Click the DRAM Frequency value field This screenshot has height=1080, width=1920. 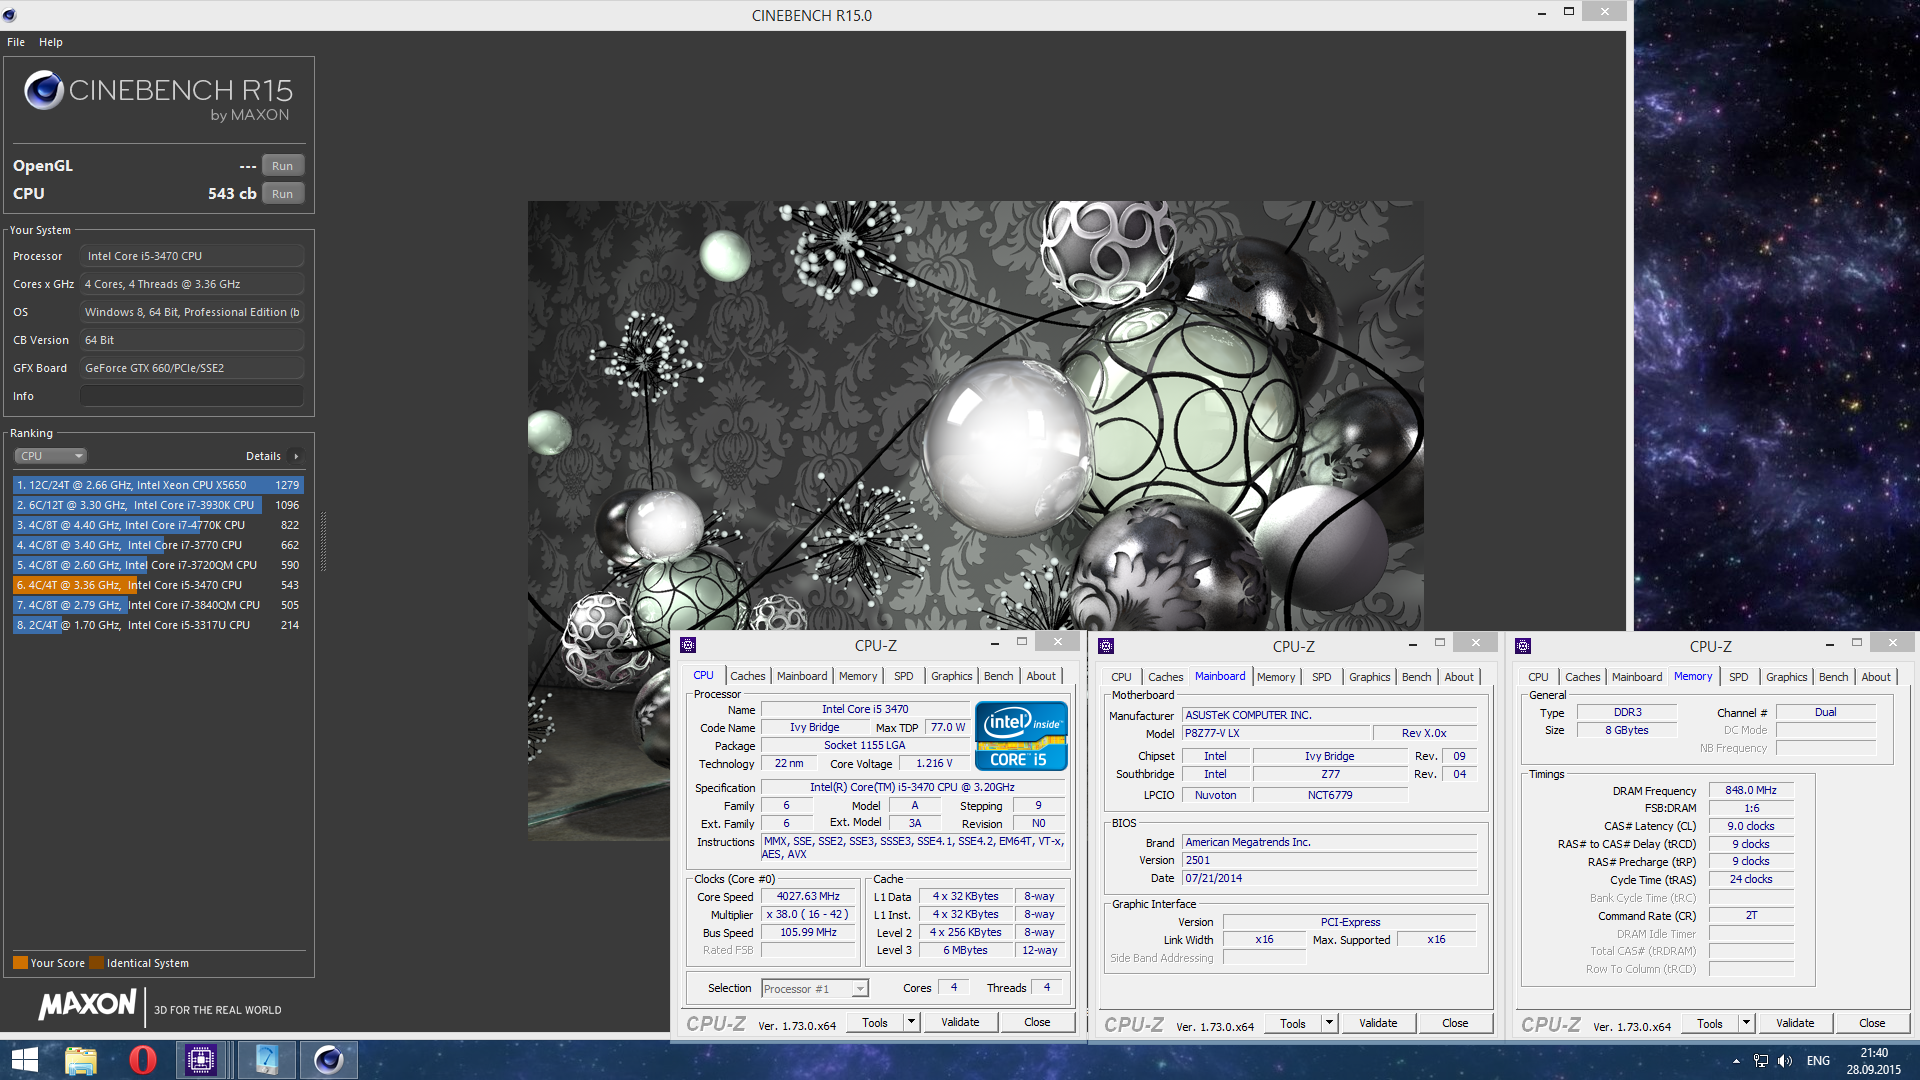pyautogui.click(x=1751, y=790)
